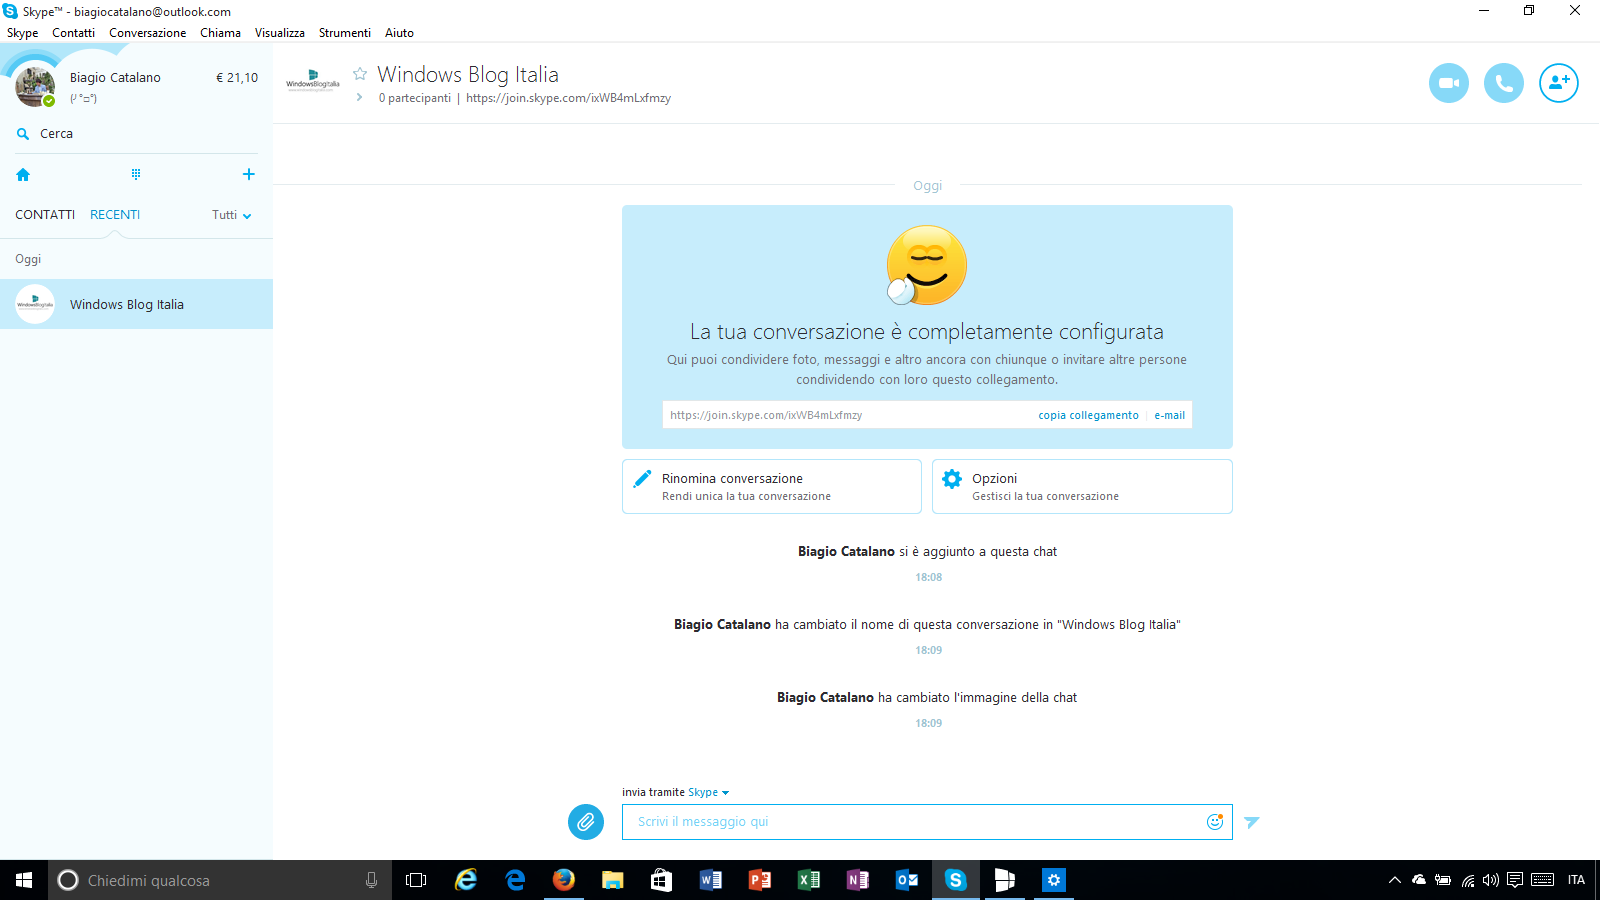Open the Conversazione menu
This screenshot has height=900, width=1600.
pyautogui.click(x=147, y=33)
